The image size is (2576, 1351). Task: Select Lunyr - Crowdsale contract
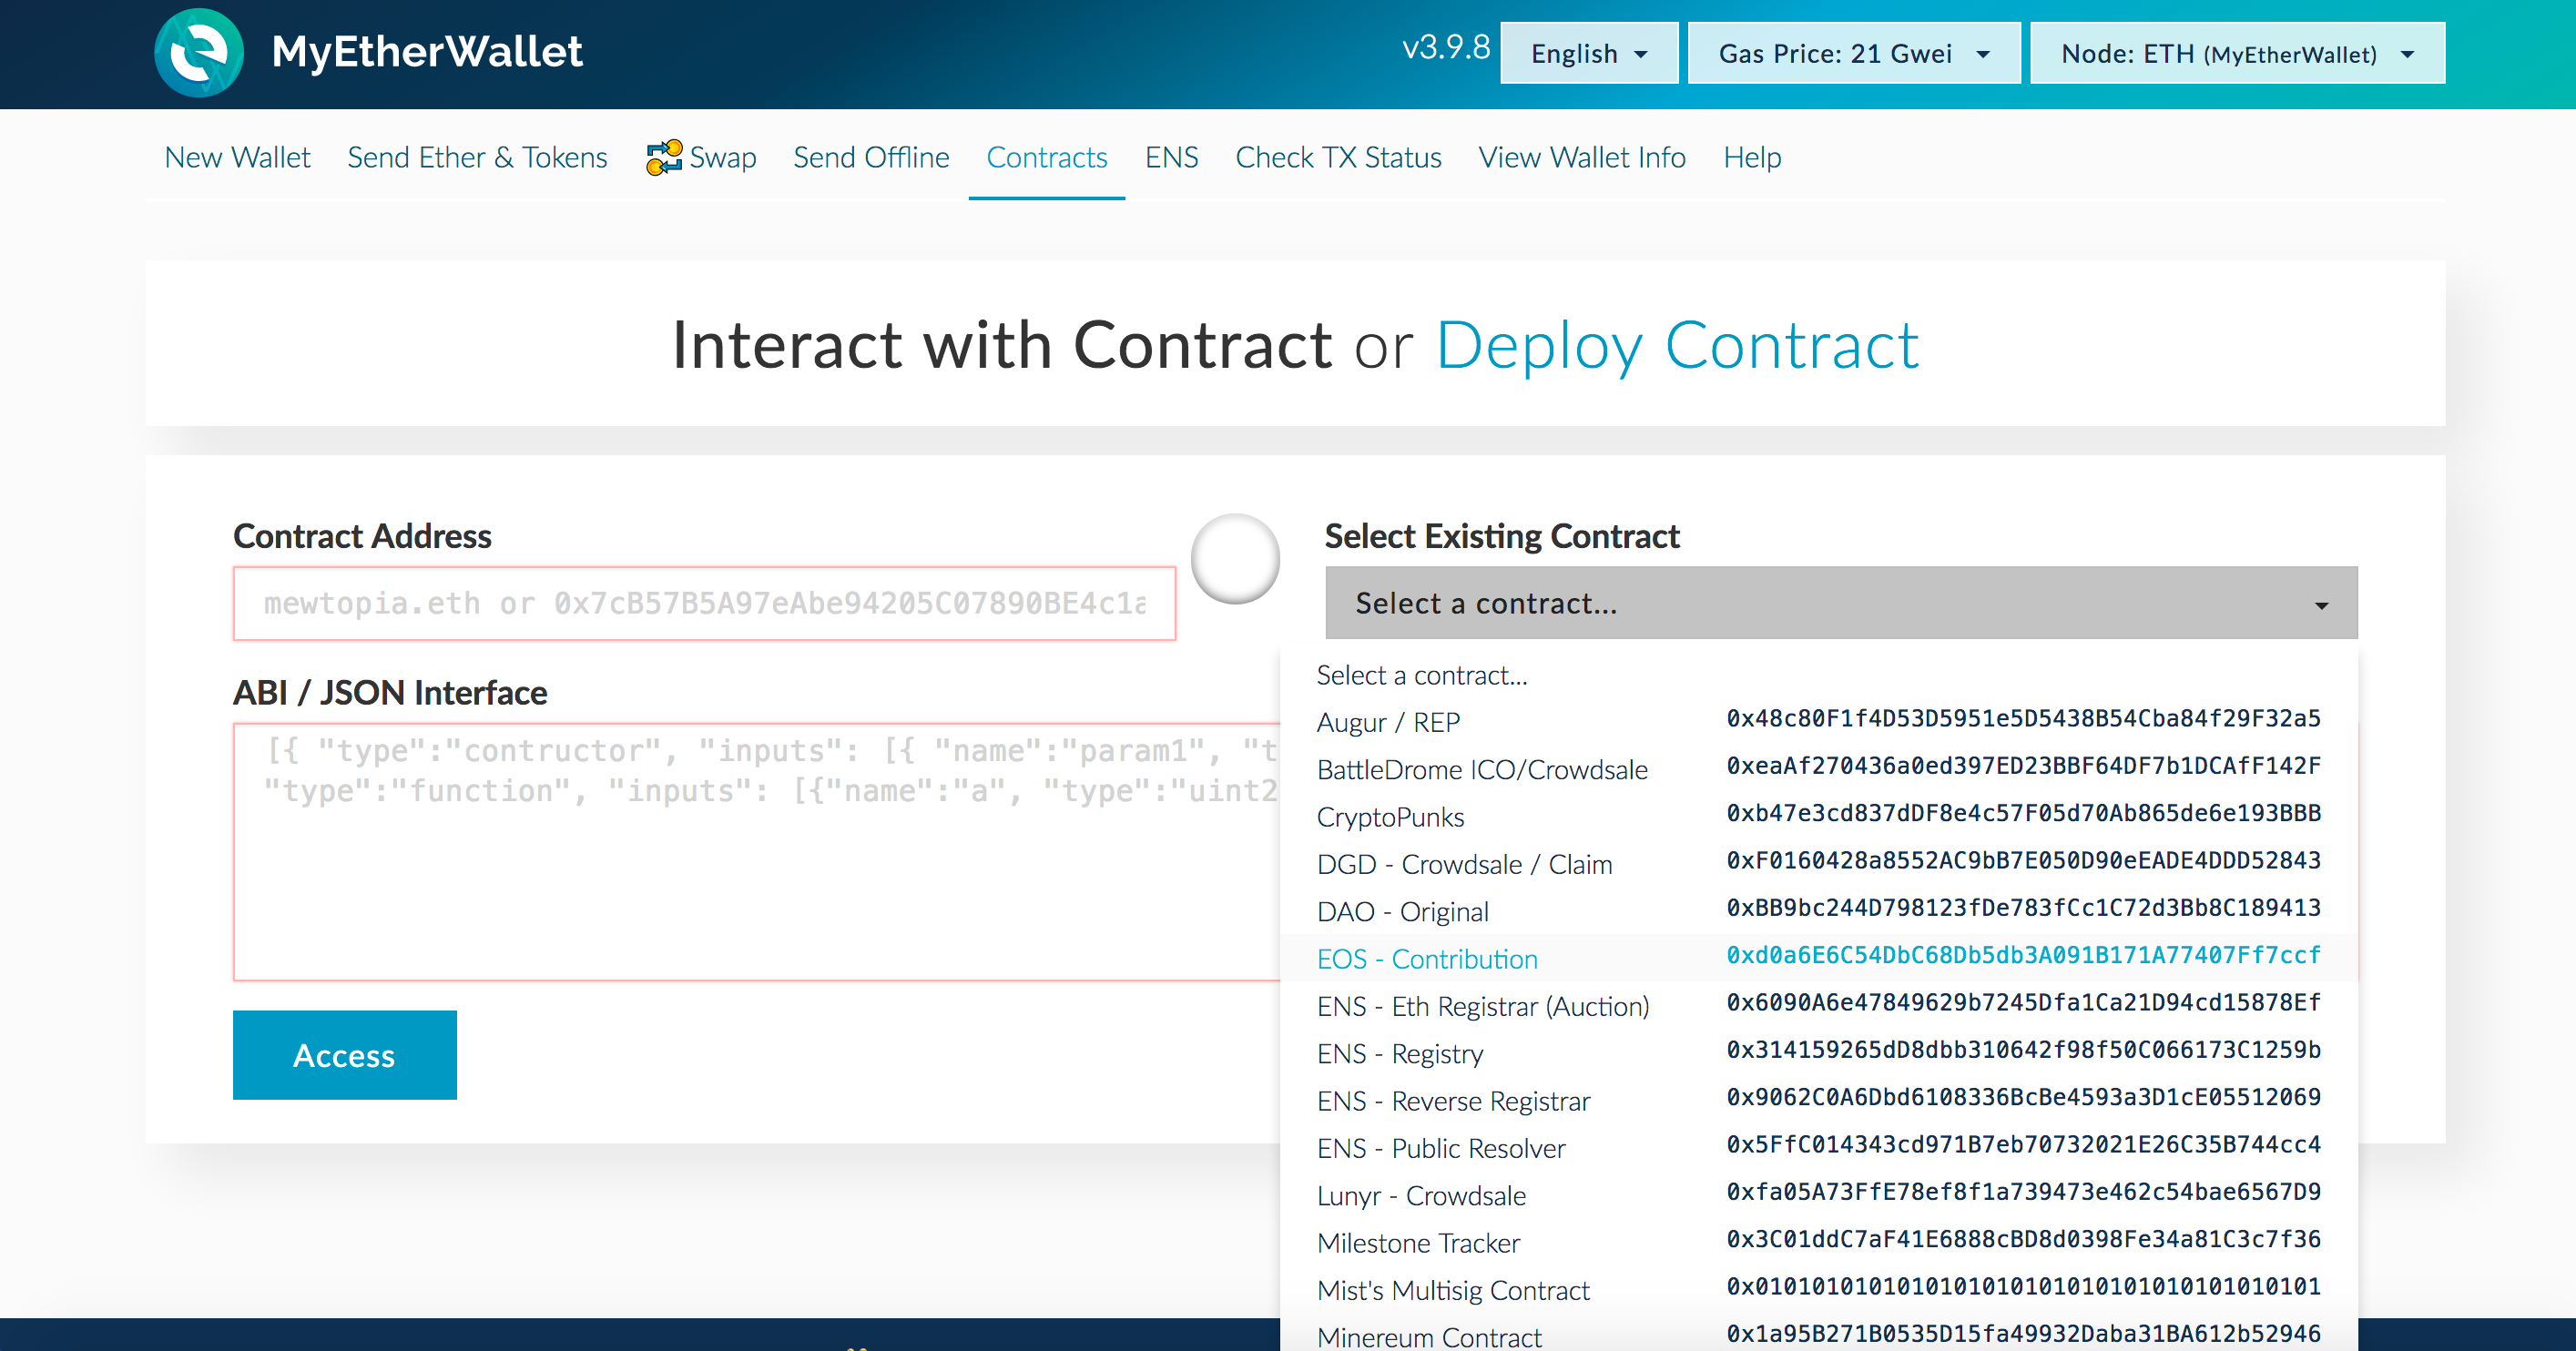[x=1819, y=1195]
